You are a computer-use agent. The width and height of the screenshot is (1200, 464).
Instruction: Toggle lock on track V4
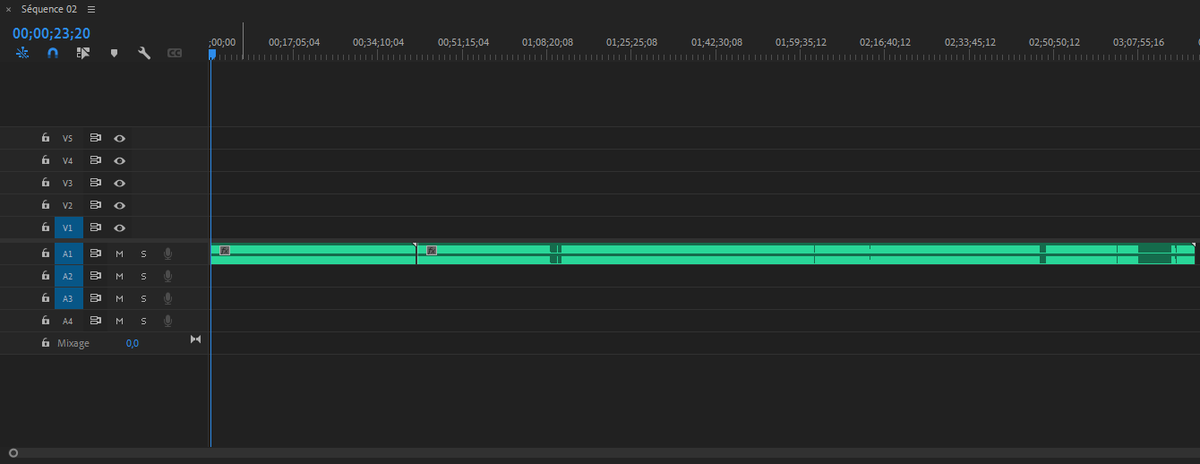[45, 160]
